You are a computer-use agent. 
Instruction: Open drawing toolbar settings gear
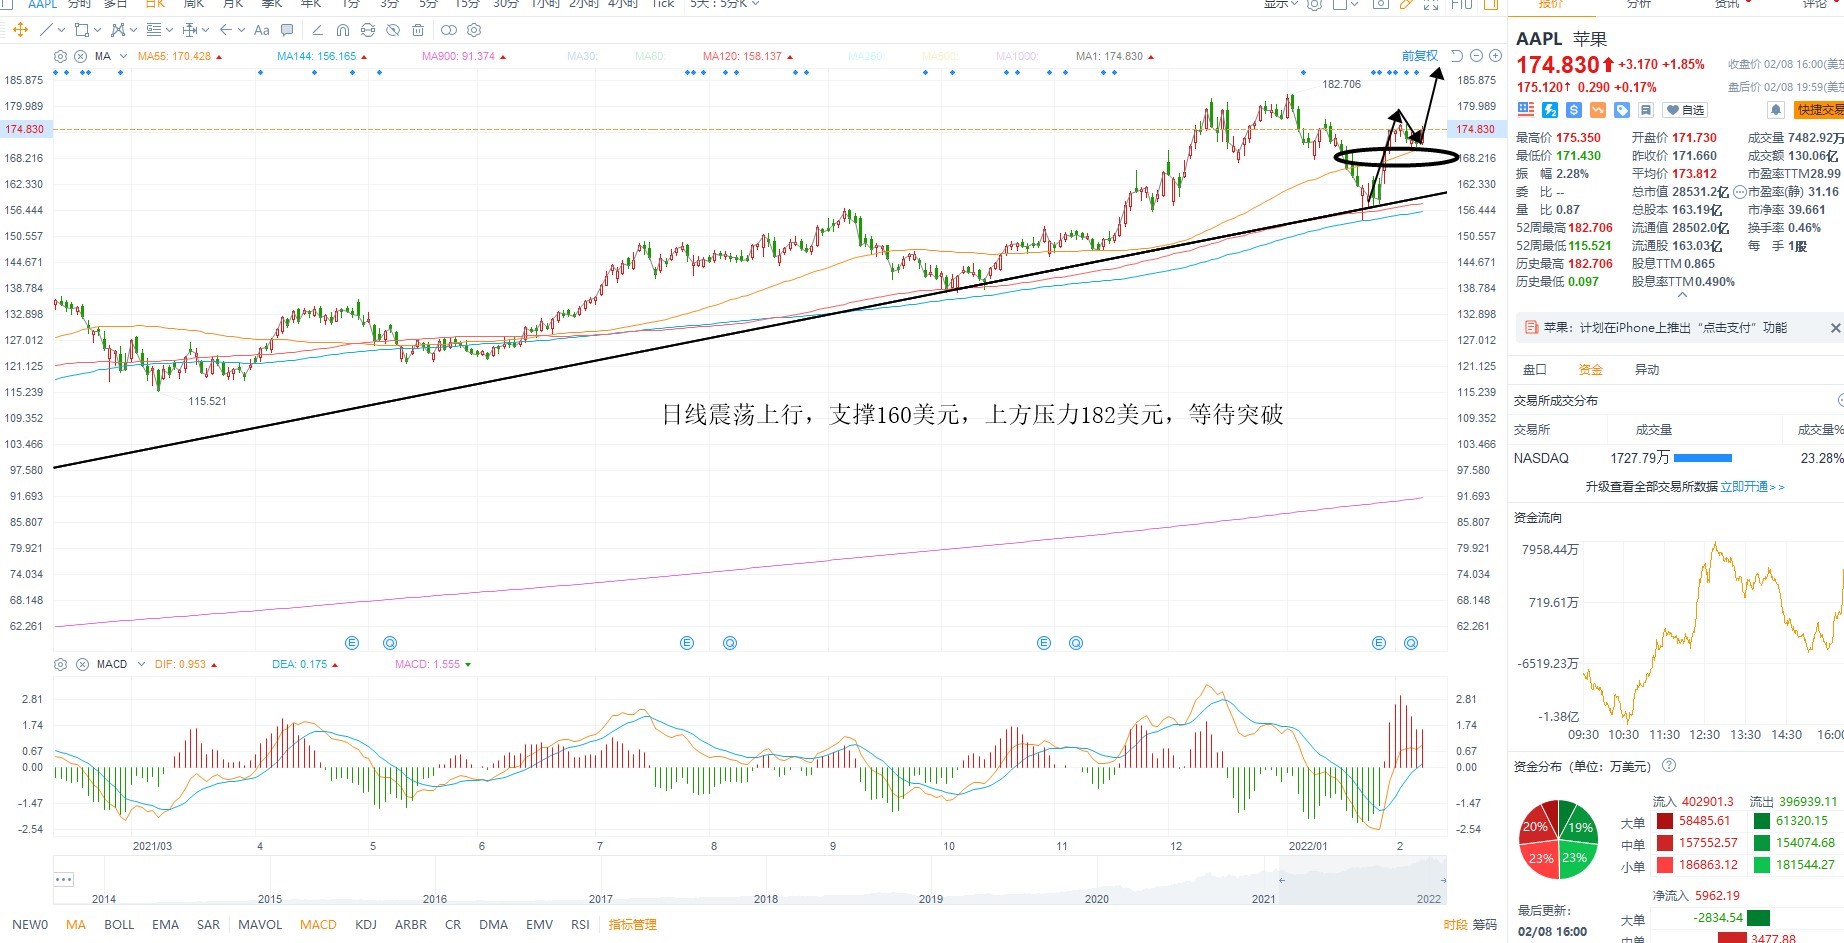tap(474, 30)
